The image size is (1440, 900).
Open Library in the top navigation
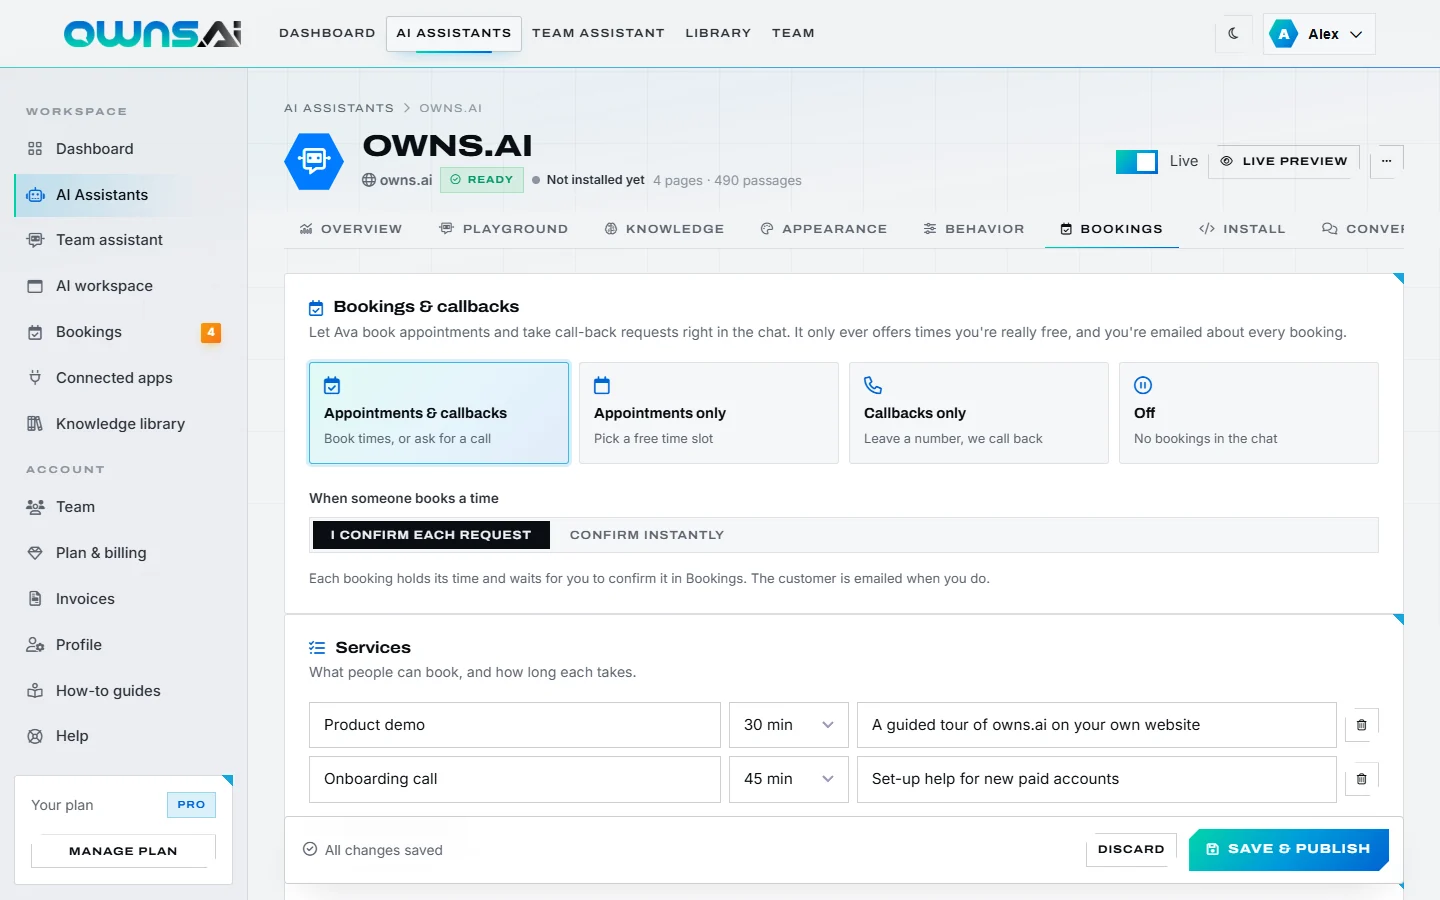pyautogui.click(x=718, y=33)
